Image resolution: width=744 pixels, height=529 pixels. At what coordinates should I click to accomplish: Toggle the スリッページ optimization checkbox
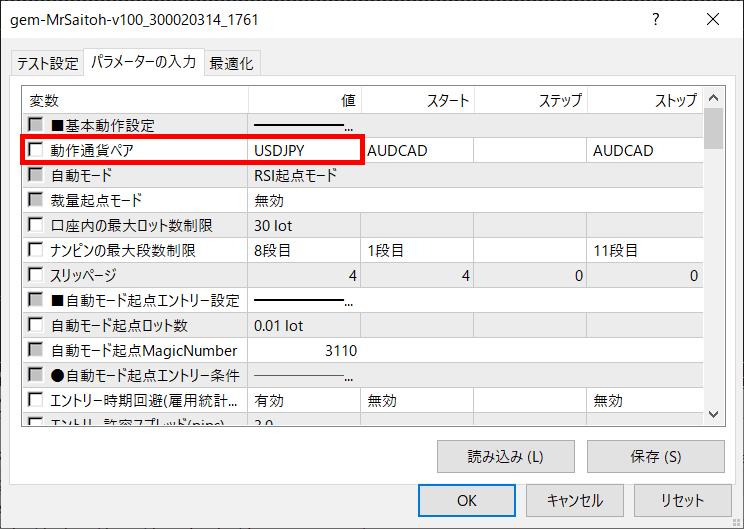pos(36,275)
